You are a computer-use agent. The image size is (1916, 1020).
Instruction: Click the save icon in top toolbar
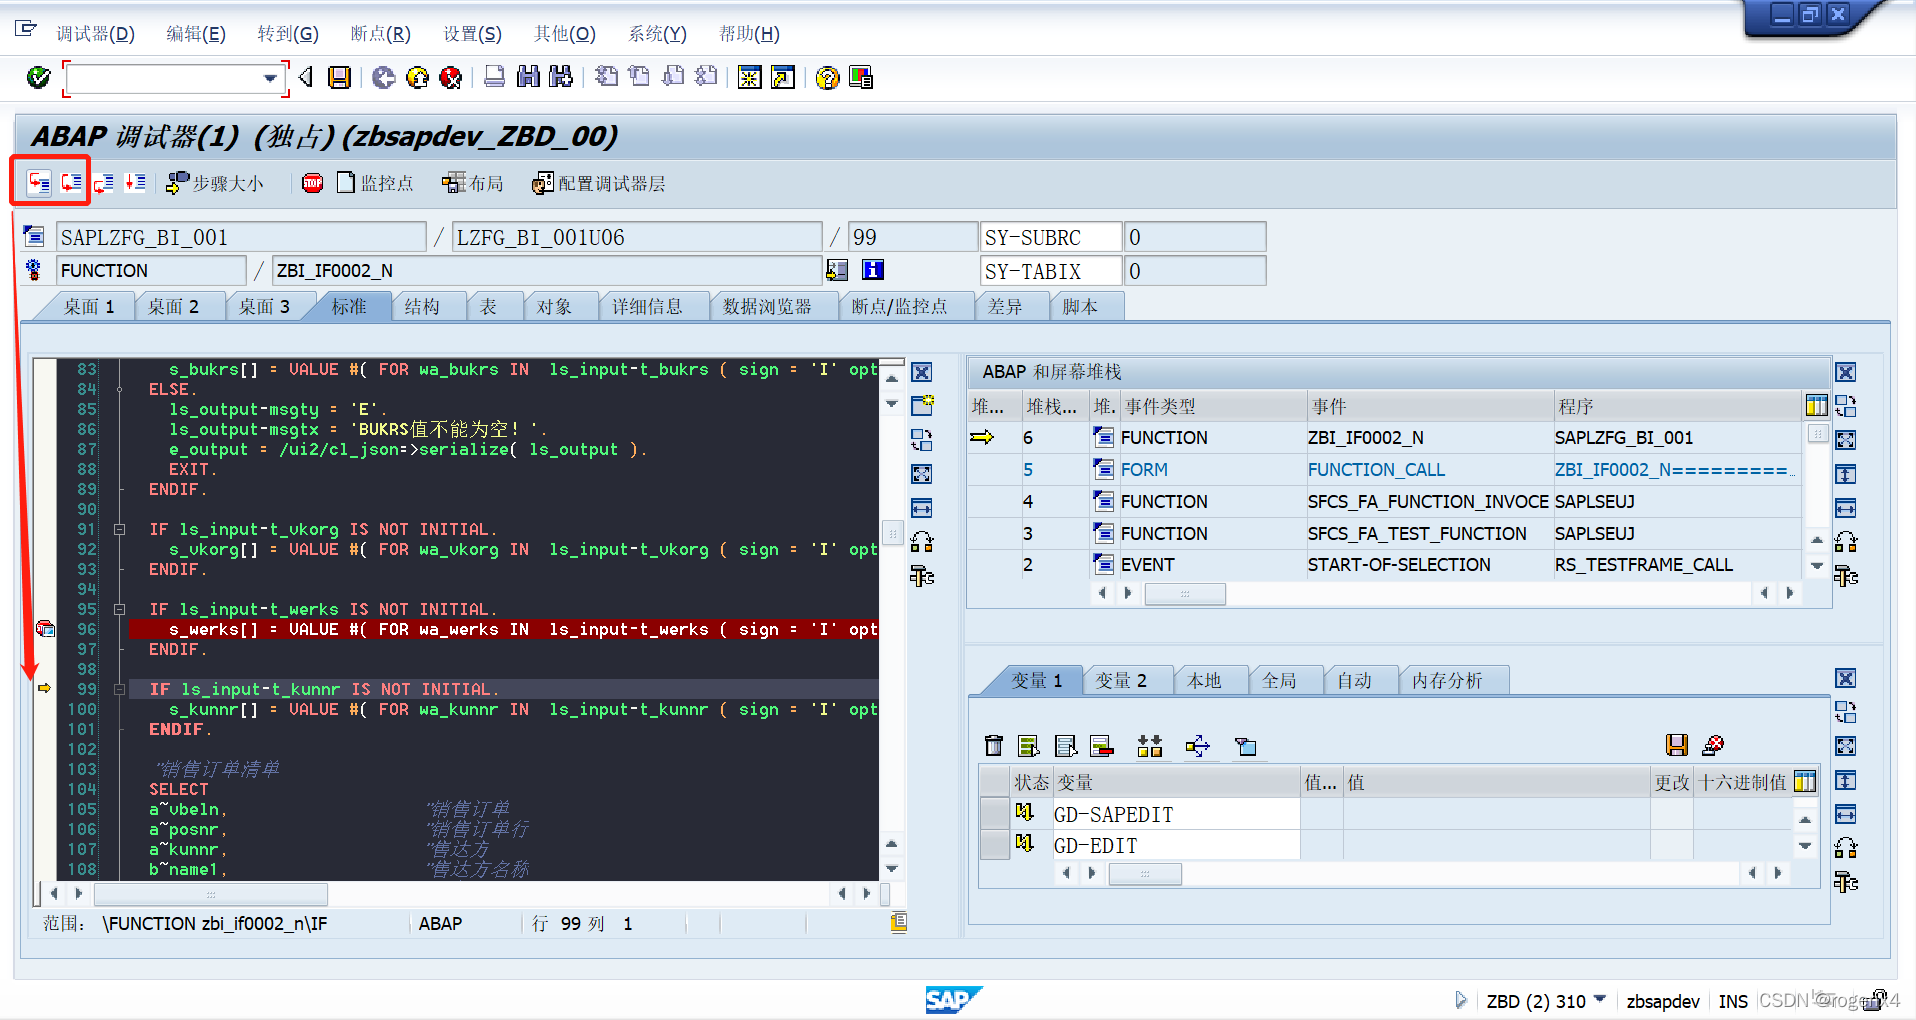point(340,77)
